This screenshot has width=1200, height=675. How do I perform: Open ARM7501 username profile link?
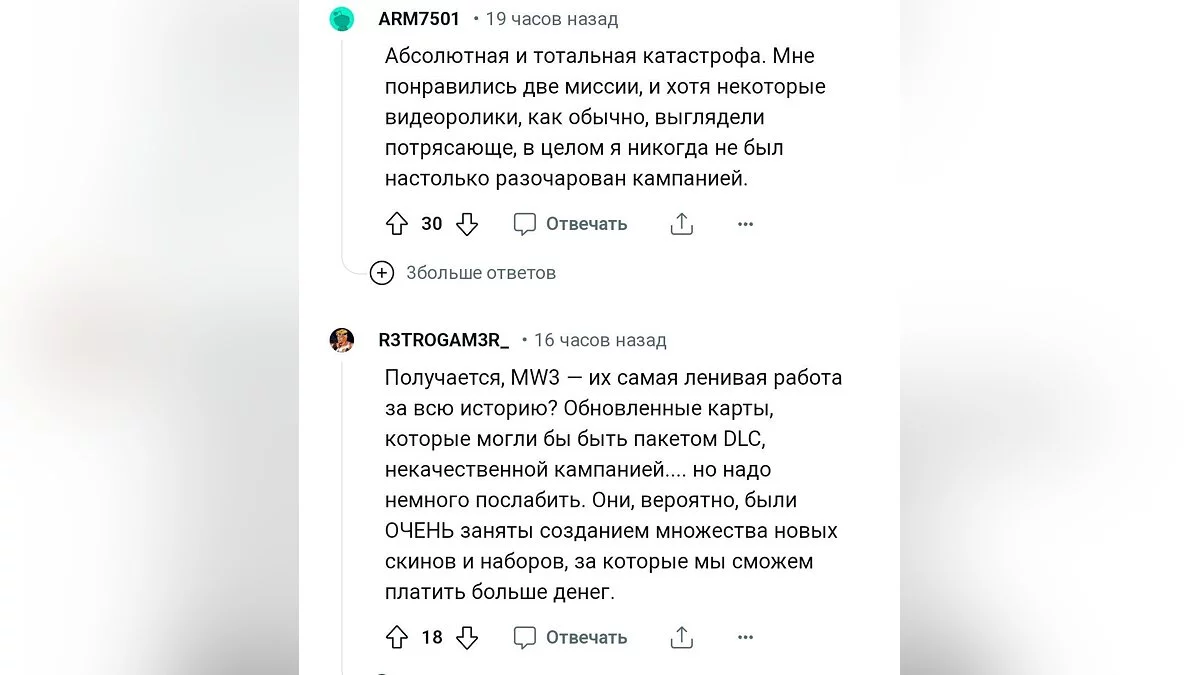(419, 19)
